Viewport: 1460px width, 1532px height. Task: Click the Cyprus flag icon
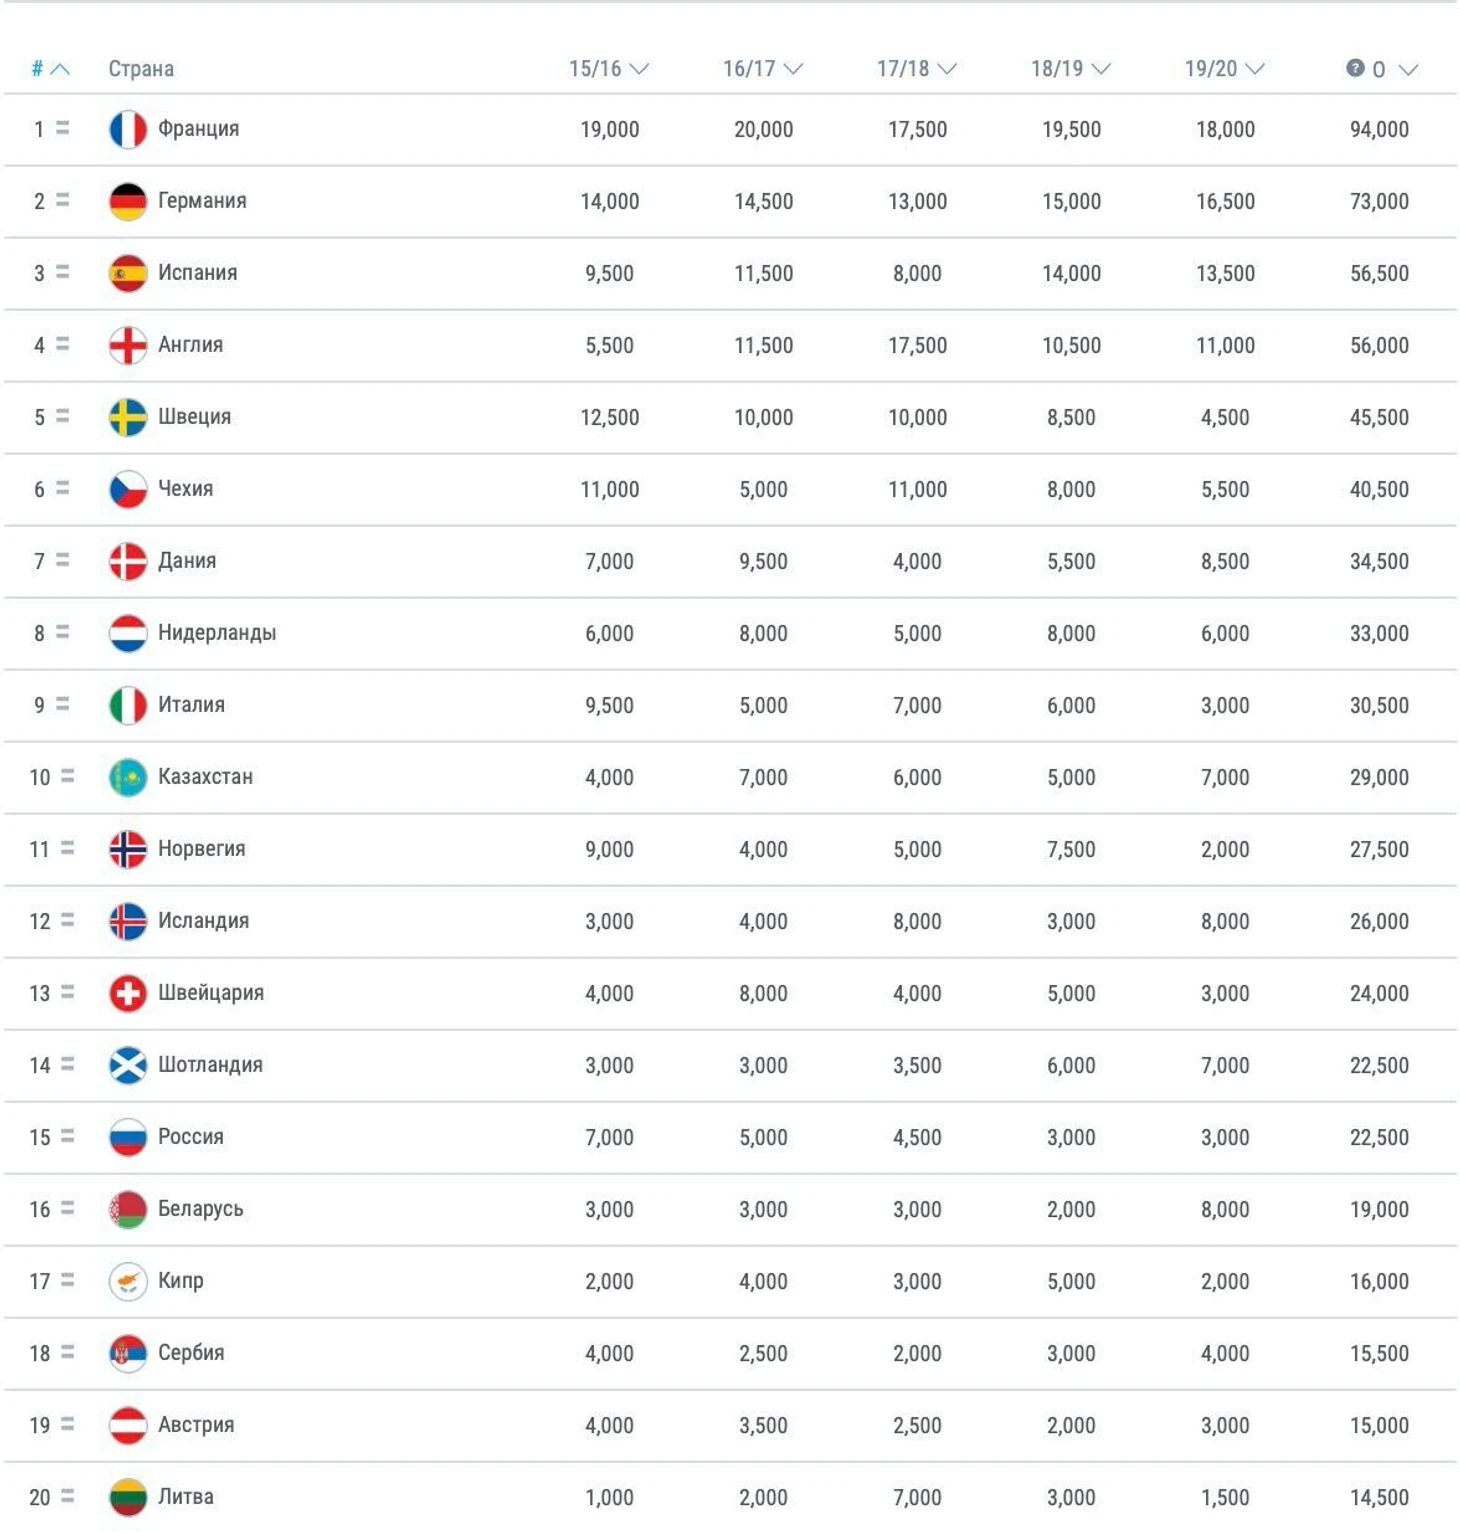[128, 1281]
